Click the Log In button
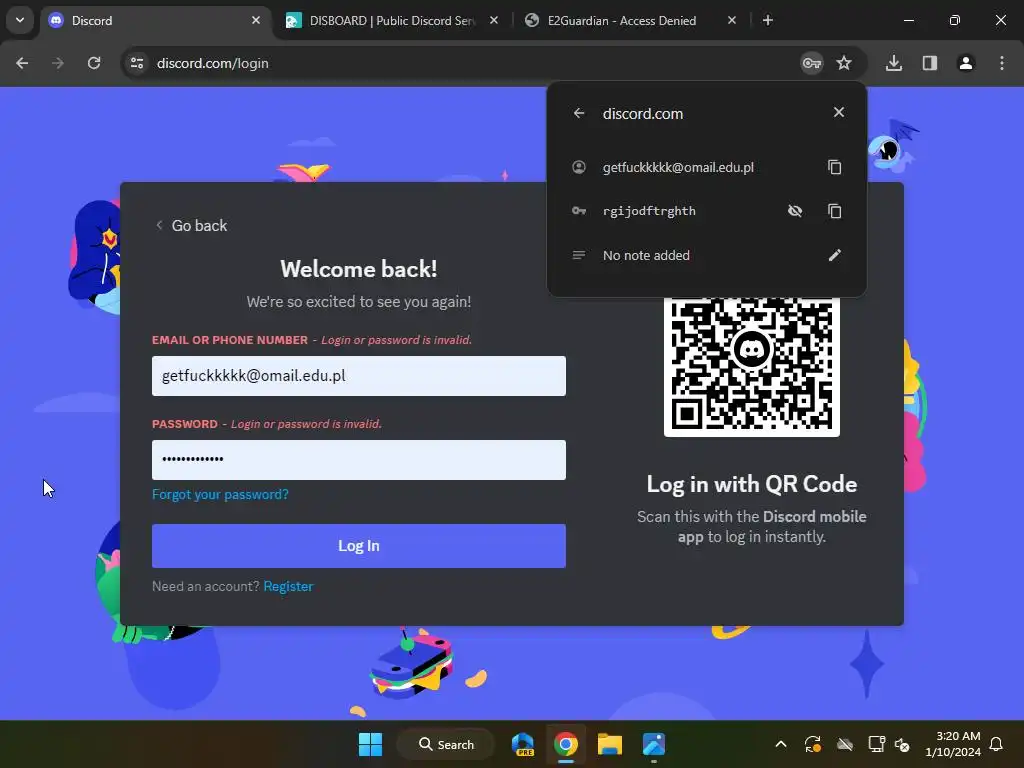Image resolution: width=1024 pixels, height=768 pixels. coord(359,546)
